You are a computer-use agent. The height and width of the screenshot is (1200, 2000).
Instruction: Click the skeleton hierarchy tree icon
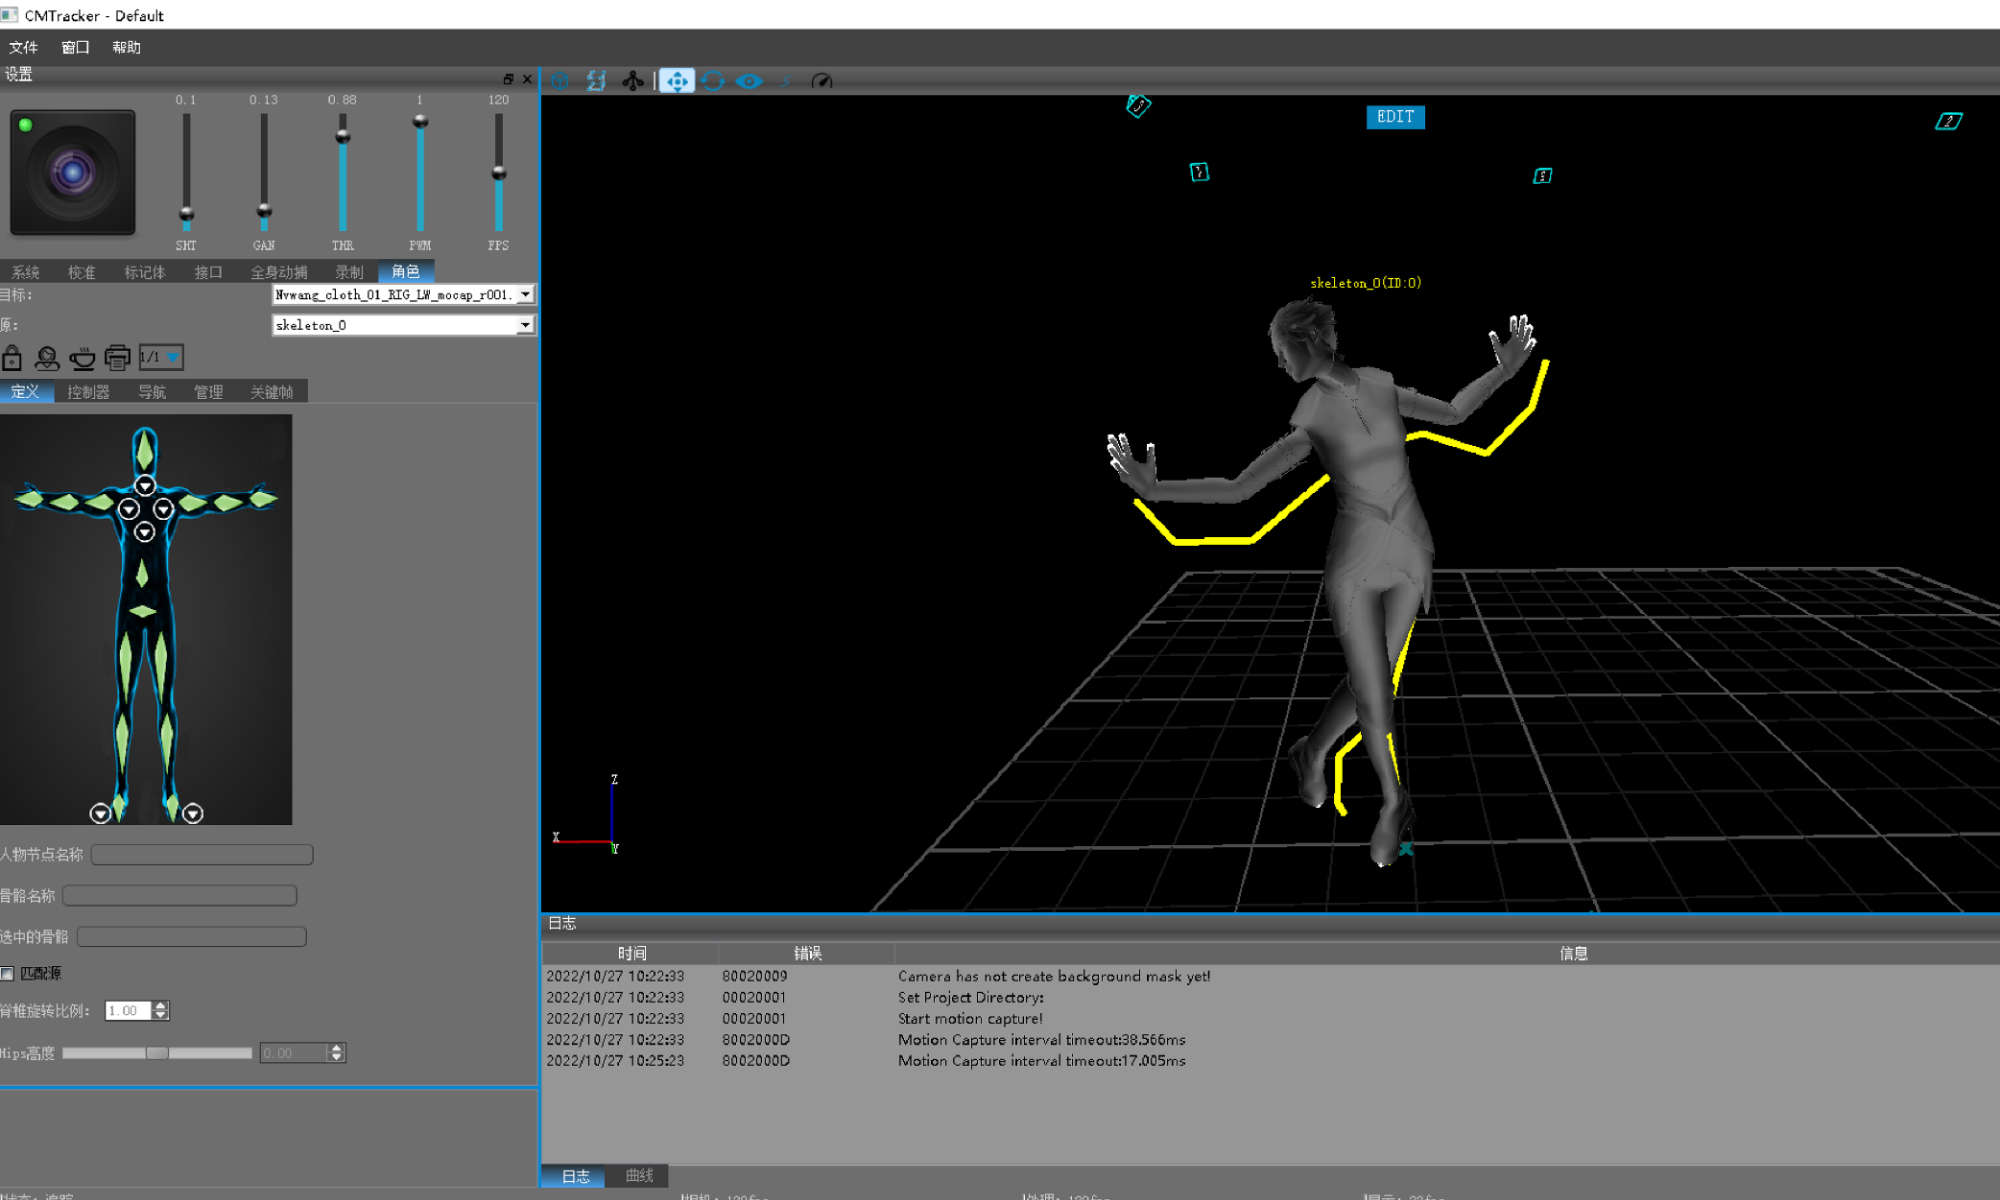click(633, 81)
